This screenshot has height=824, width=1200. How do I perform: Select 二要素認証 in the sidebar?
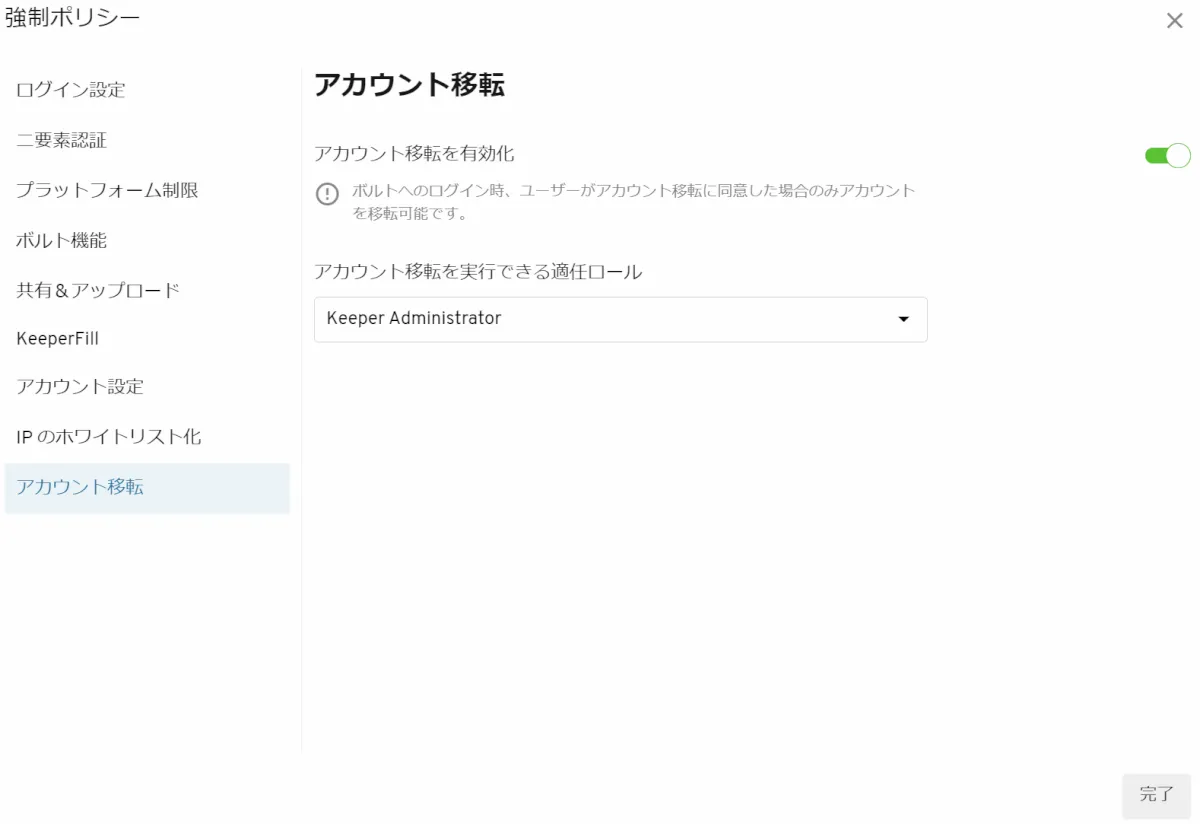click(x=62, y=140)
